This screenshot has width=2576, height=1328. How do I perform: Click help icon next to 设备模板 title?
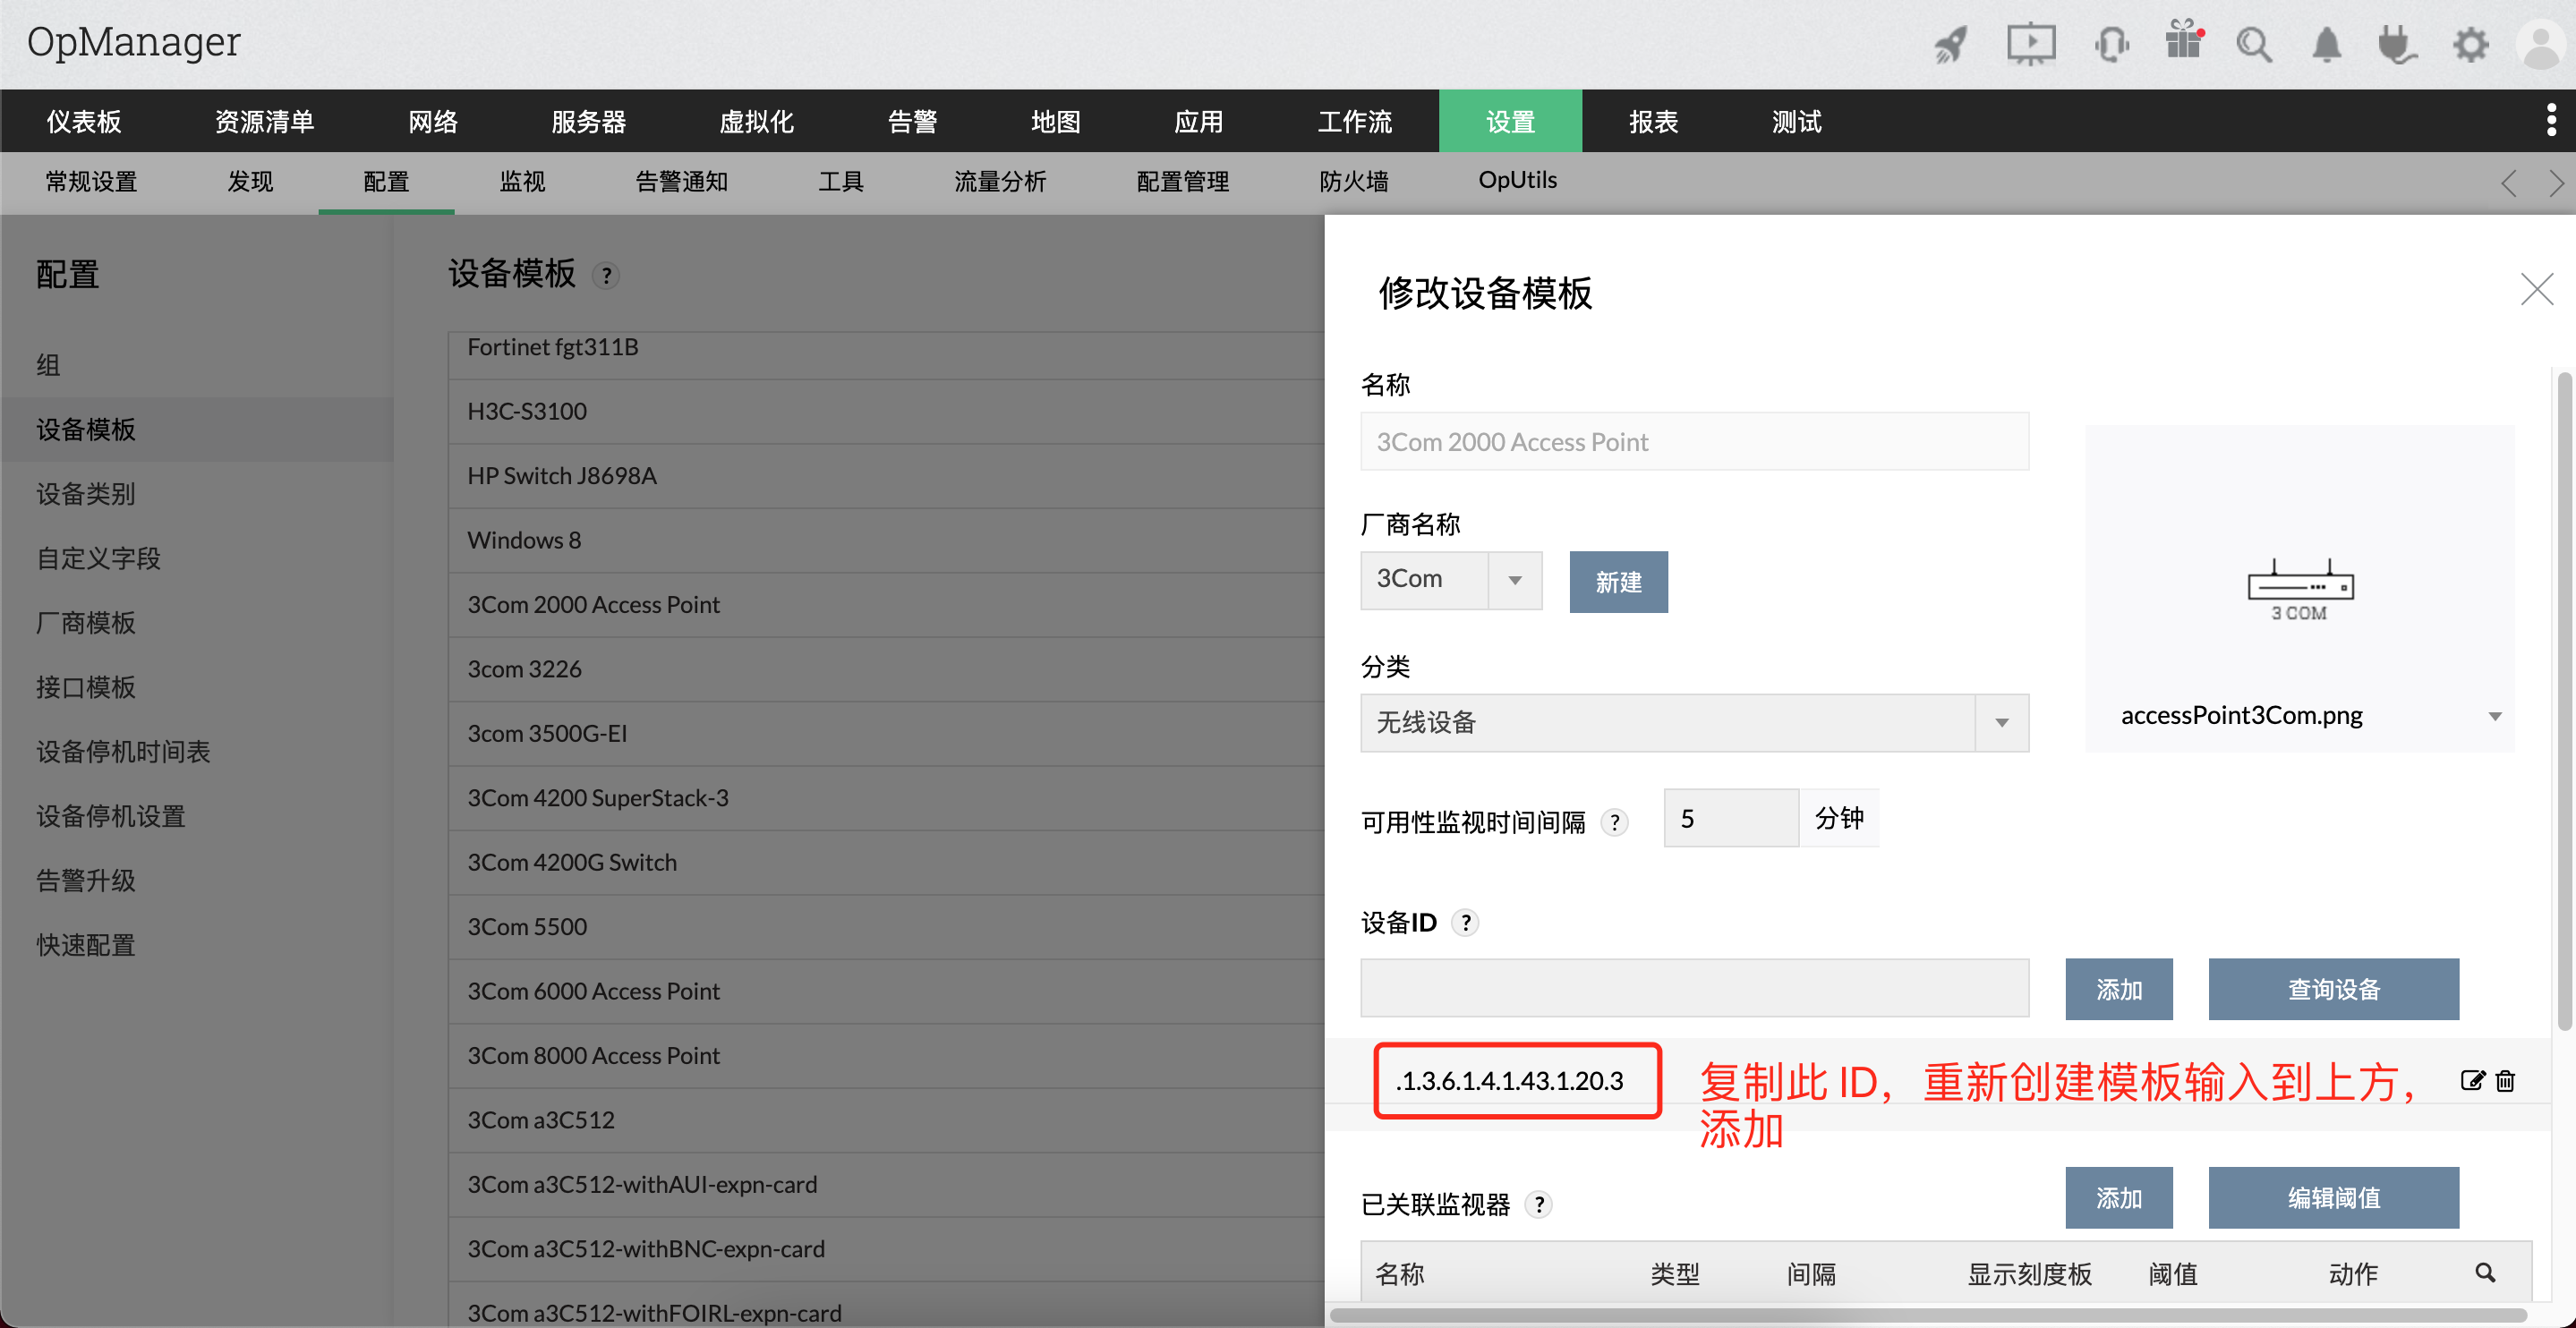606,275
